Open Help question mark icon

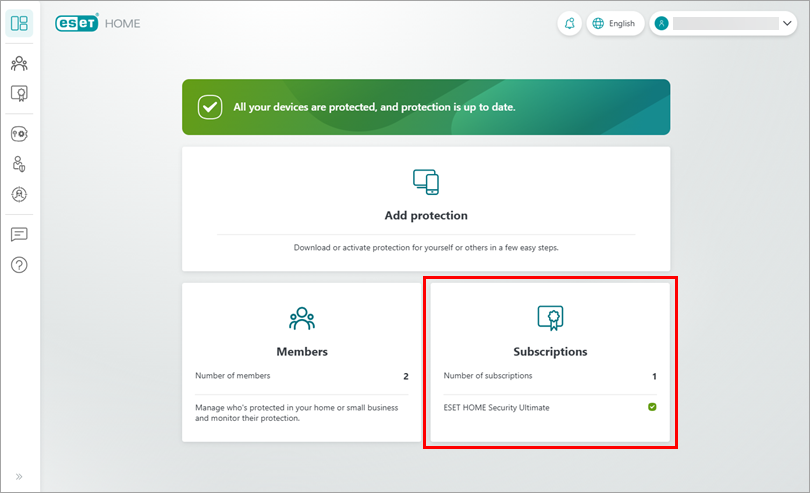(19, 265)
